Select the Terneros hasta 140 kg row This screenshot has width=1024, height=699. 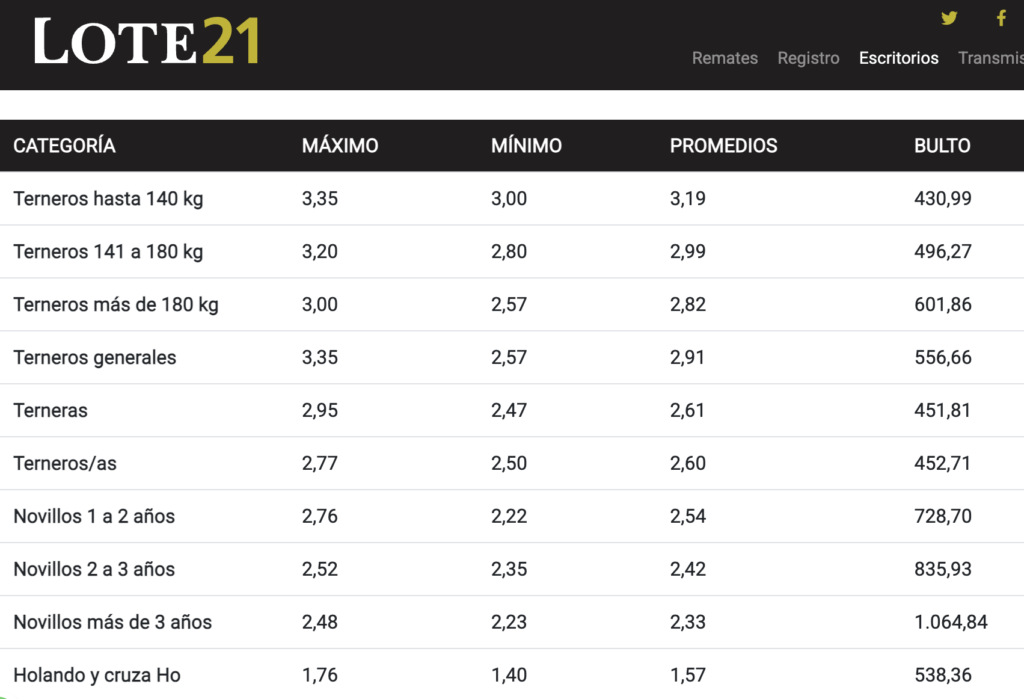108,199
